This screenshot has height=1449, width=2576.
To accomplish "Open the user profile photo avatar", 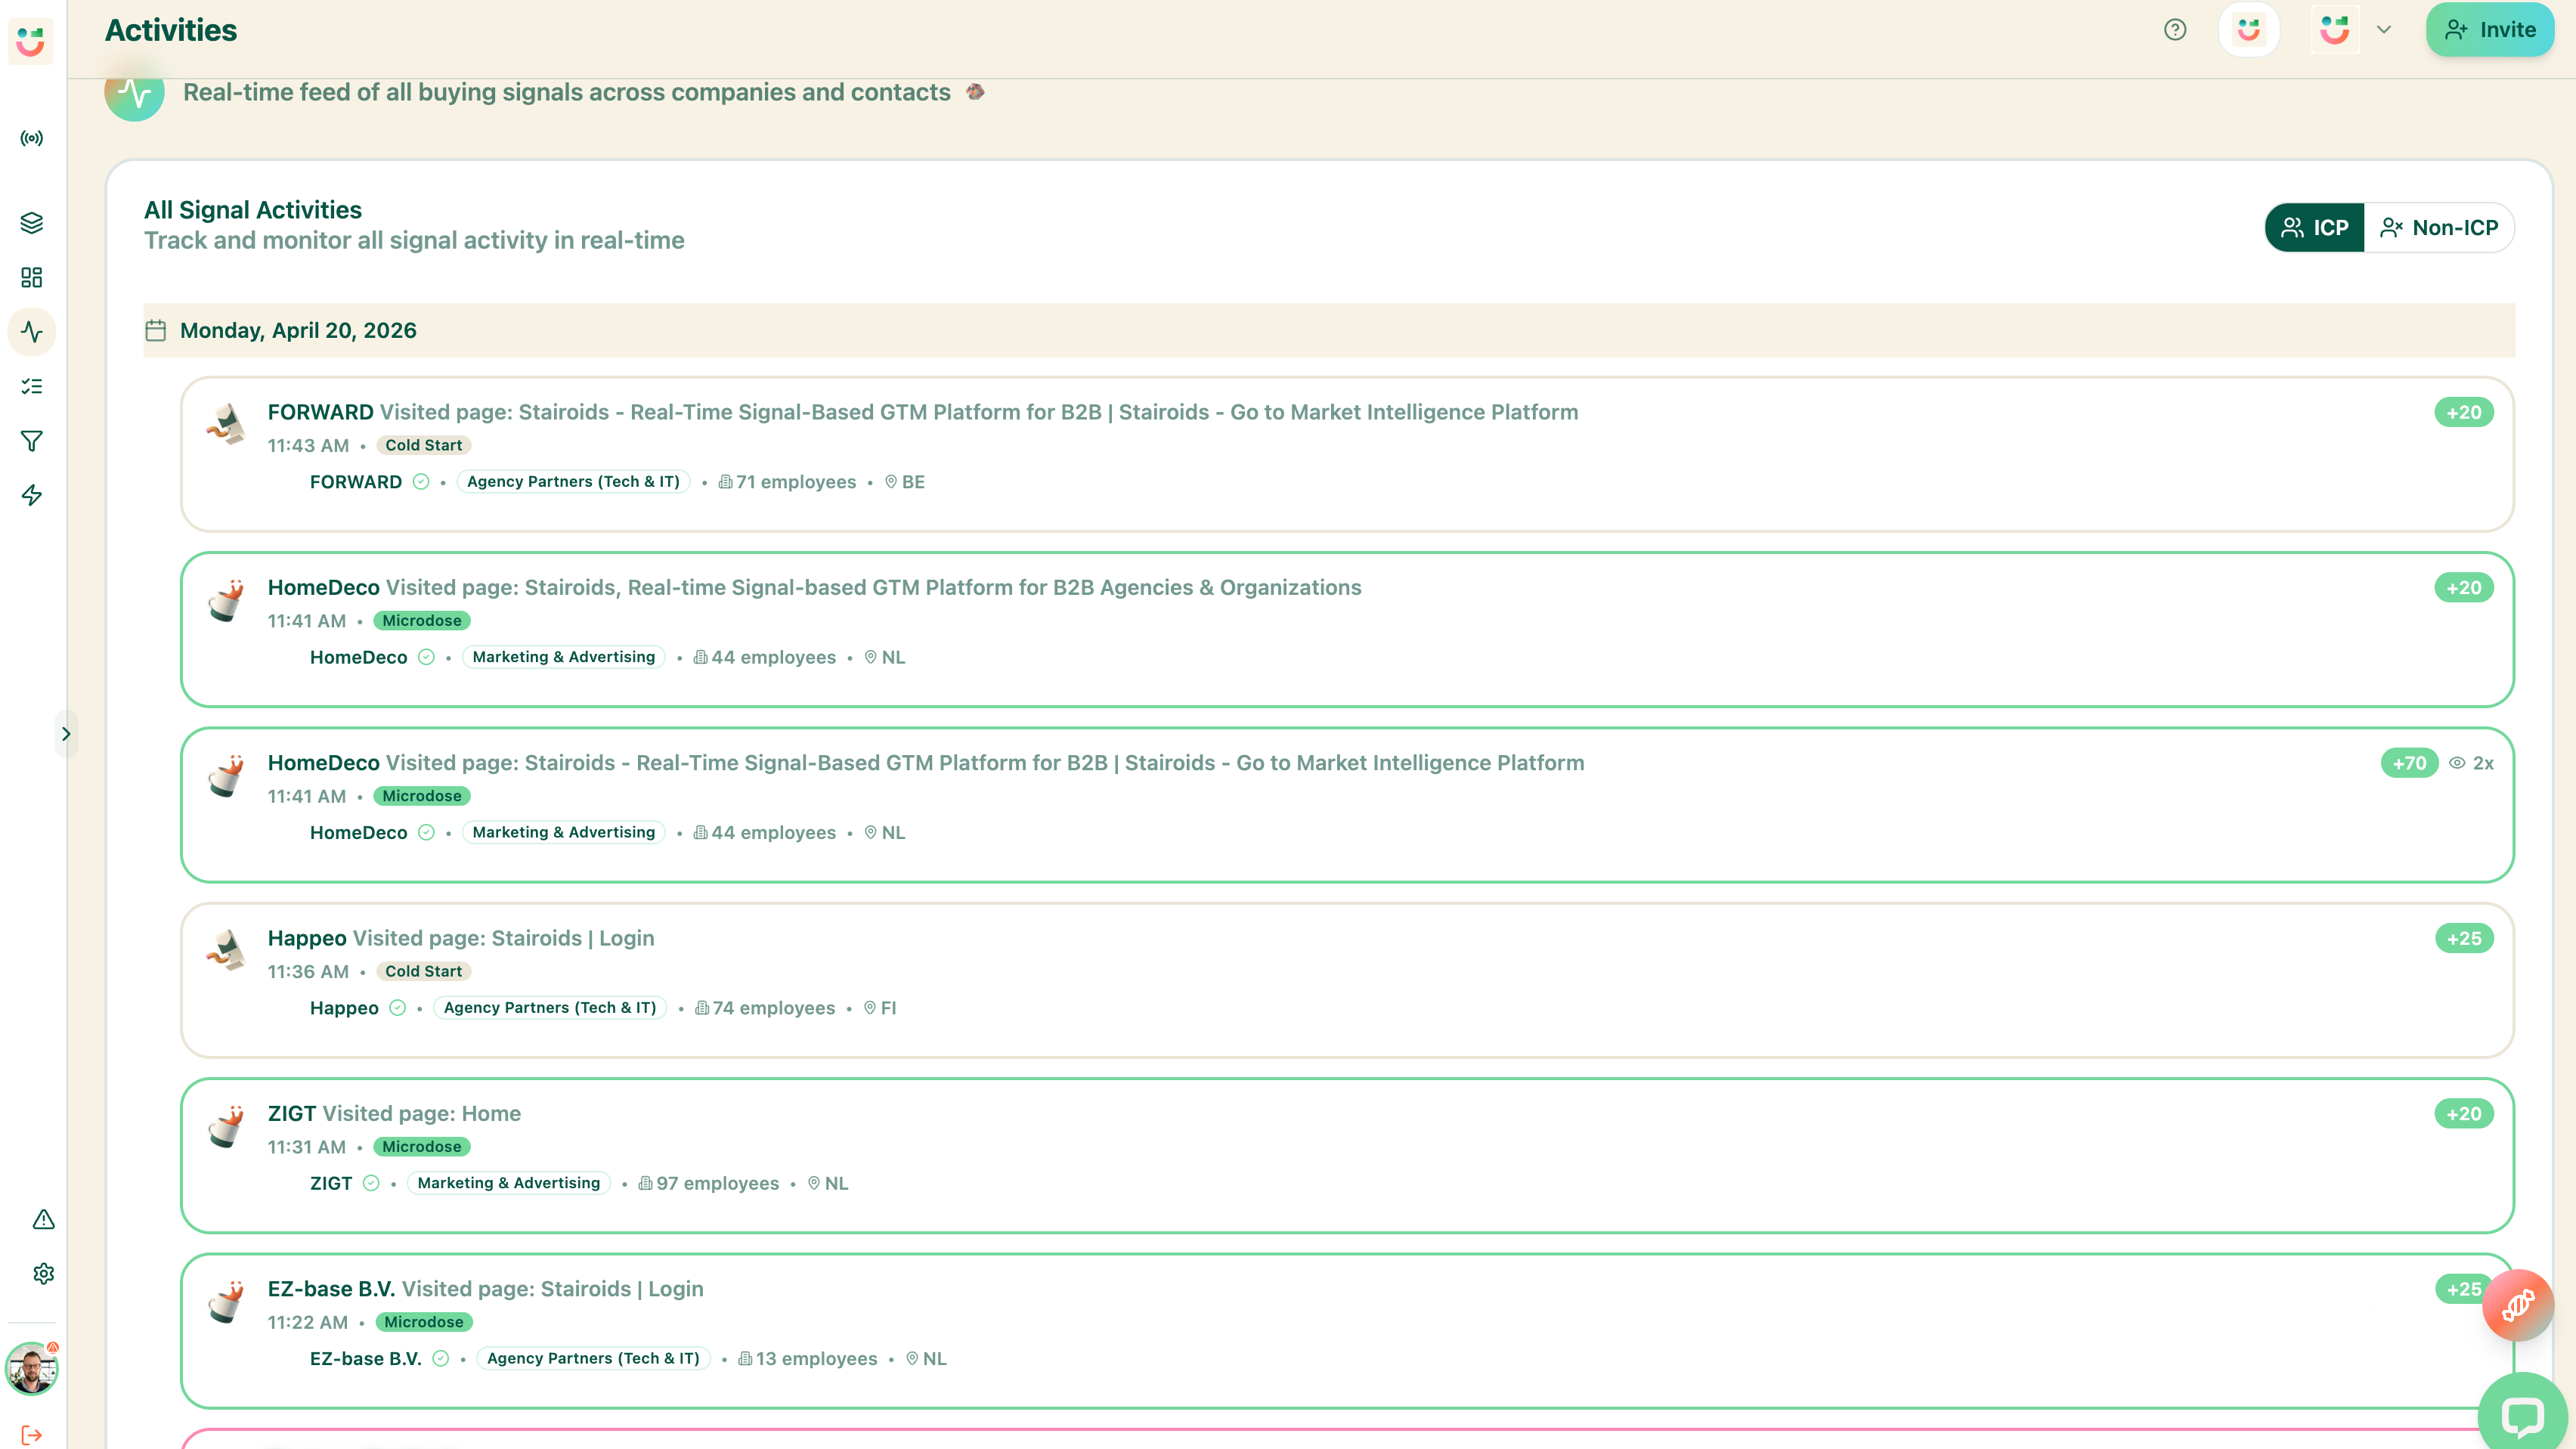I will point(32,1369).
